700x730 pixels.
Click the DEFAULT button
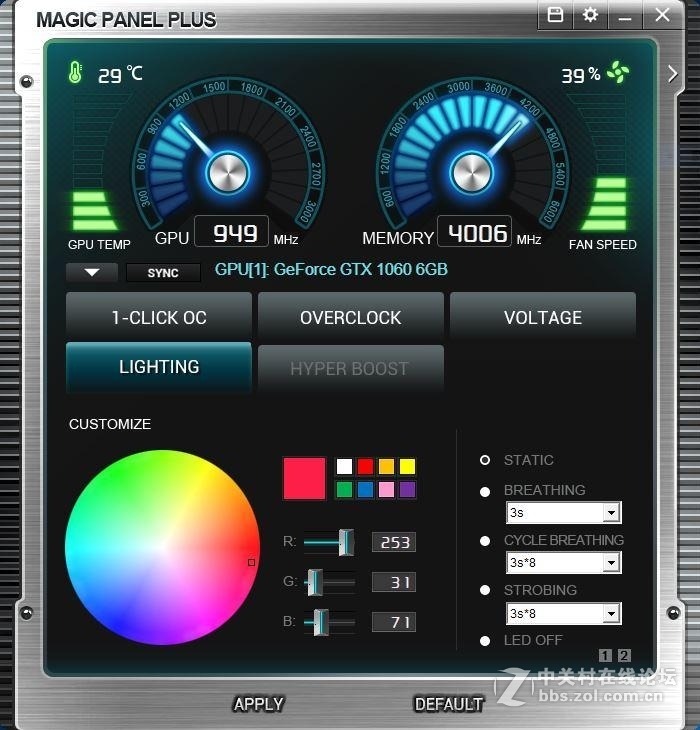click(x=448, y=704)
